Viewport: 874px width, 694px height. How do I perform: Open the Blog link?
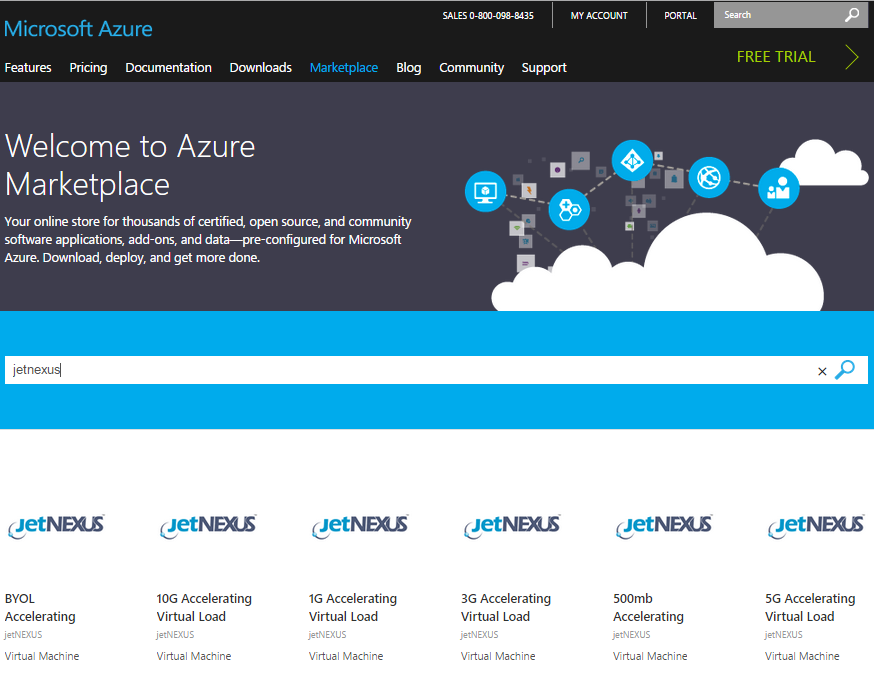(x=409, y=67)
